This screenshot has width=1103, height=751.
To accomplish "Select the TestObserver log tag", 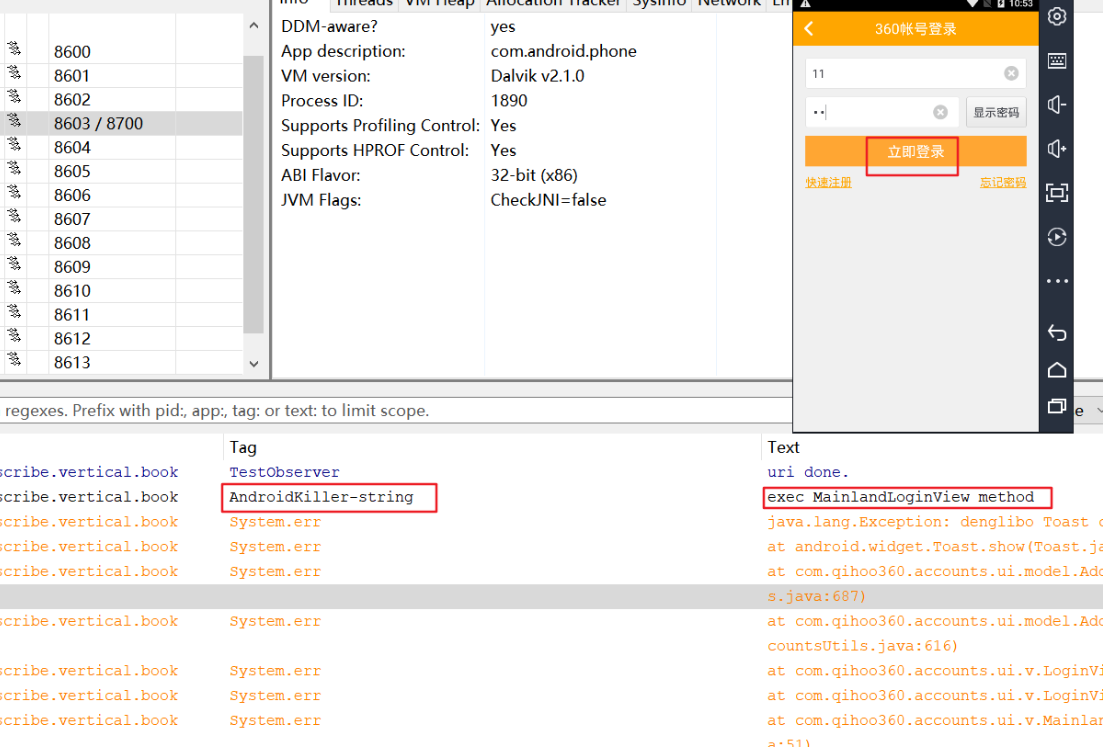I will tap(284, 472).
